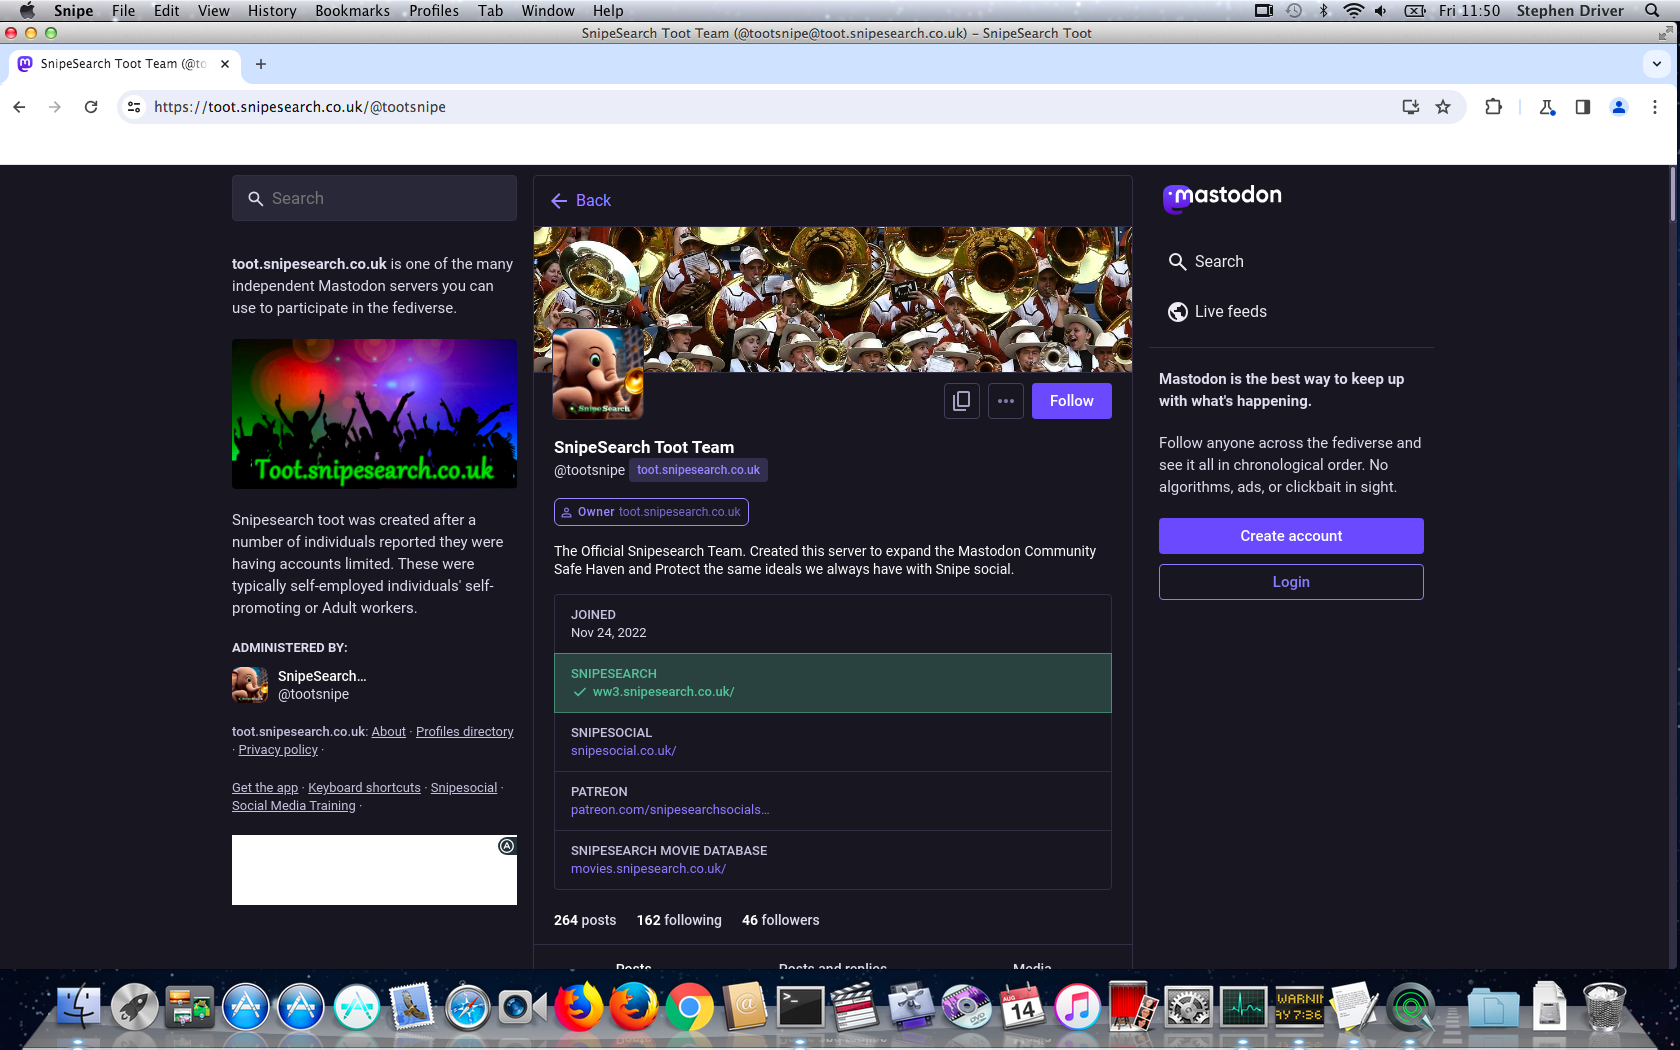The image size is (1680, 1050).
Task: Open the profile three-dot options menu
Action: (1006, 401)
